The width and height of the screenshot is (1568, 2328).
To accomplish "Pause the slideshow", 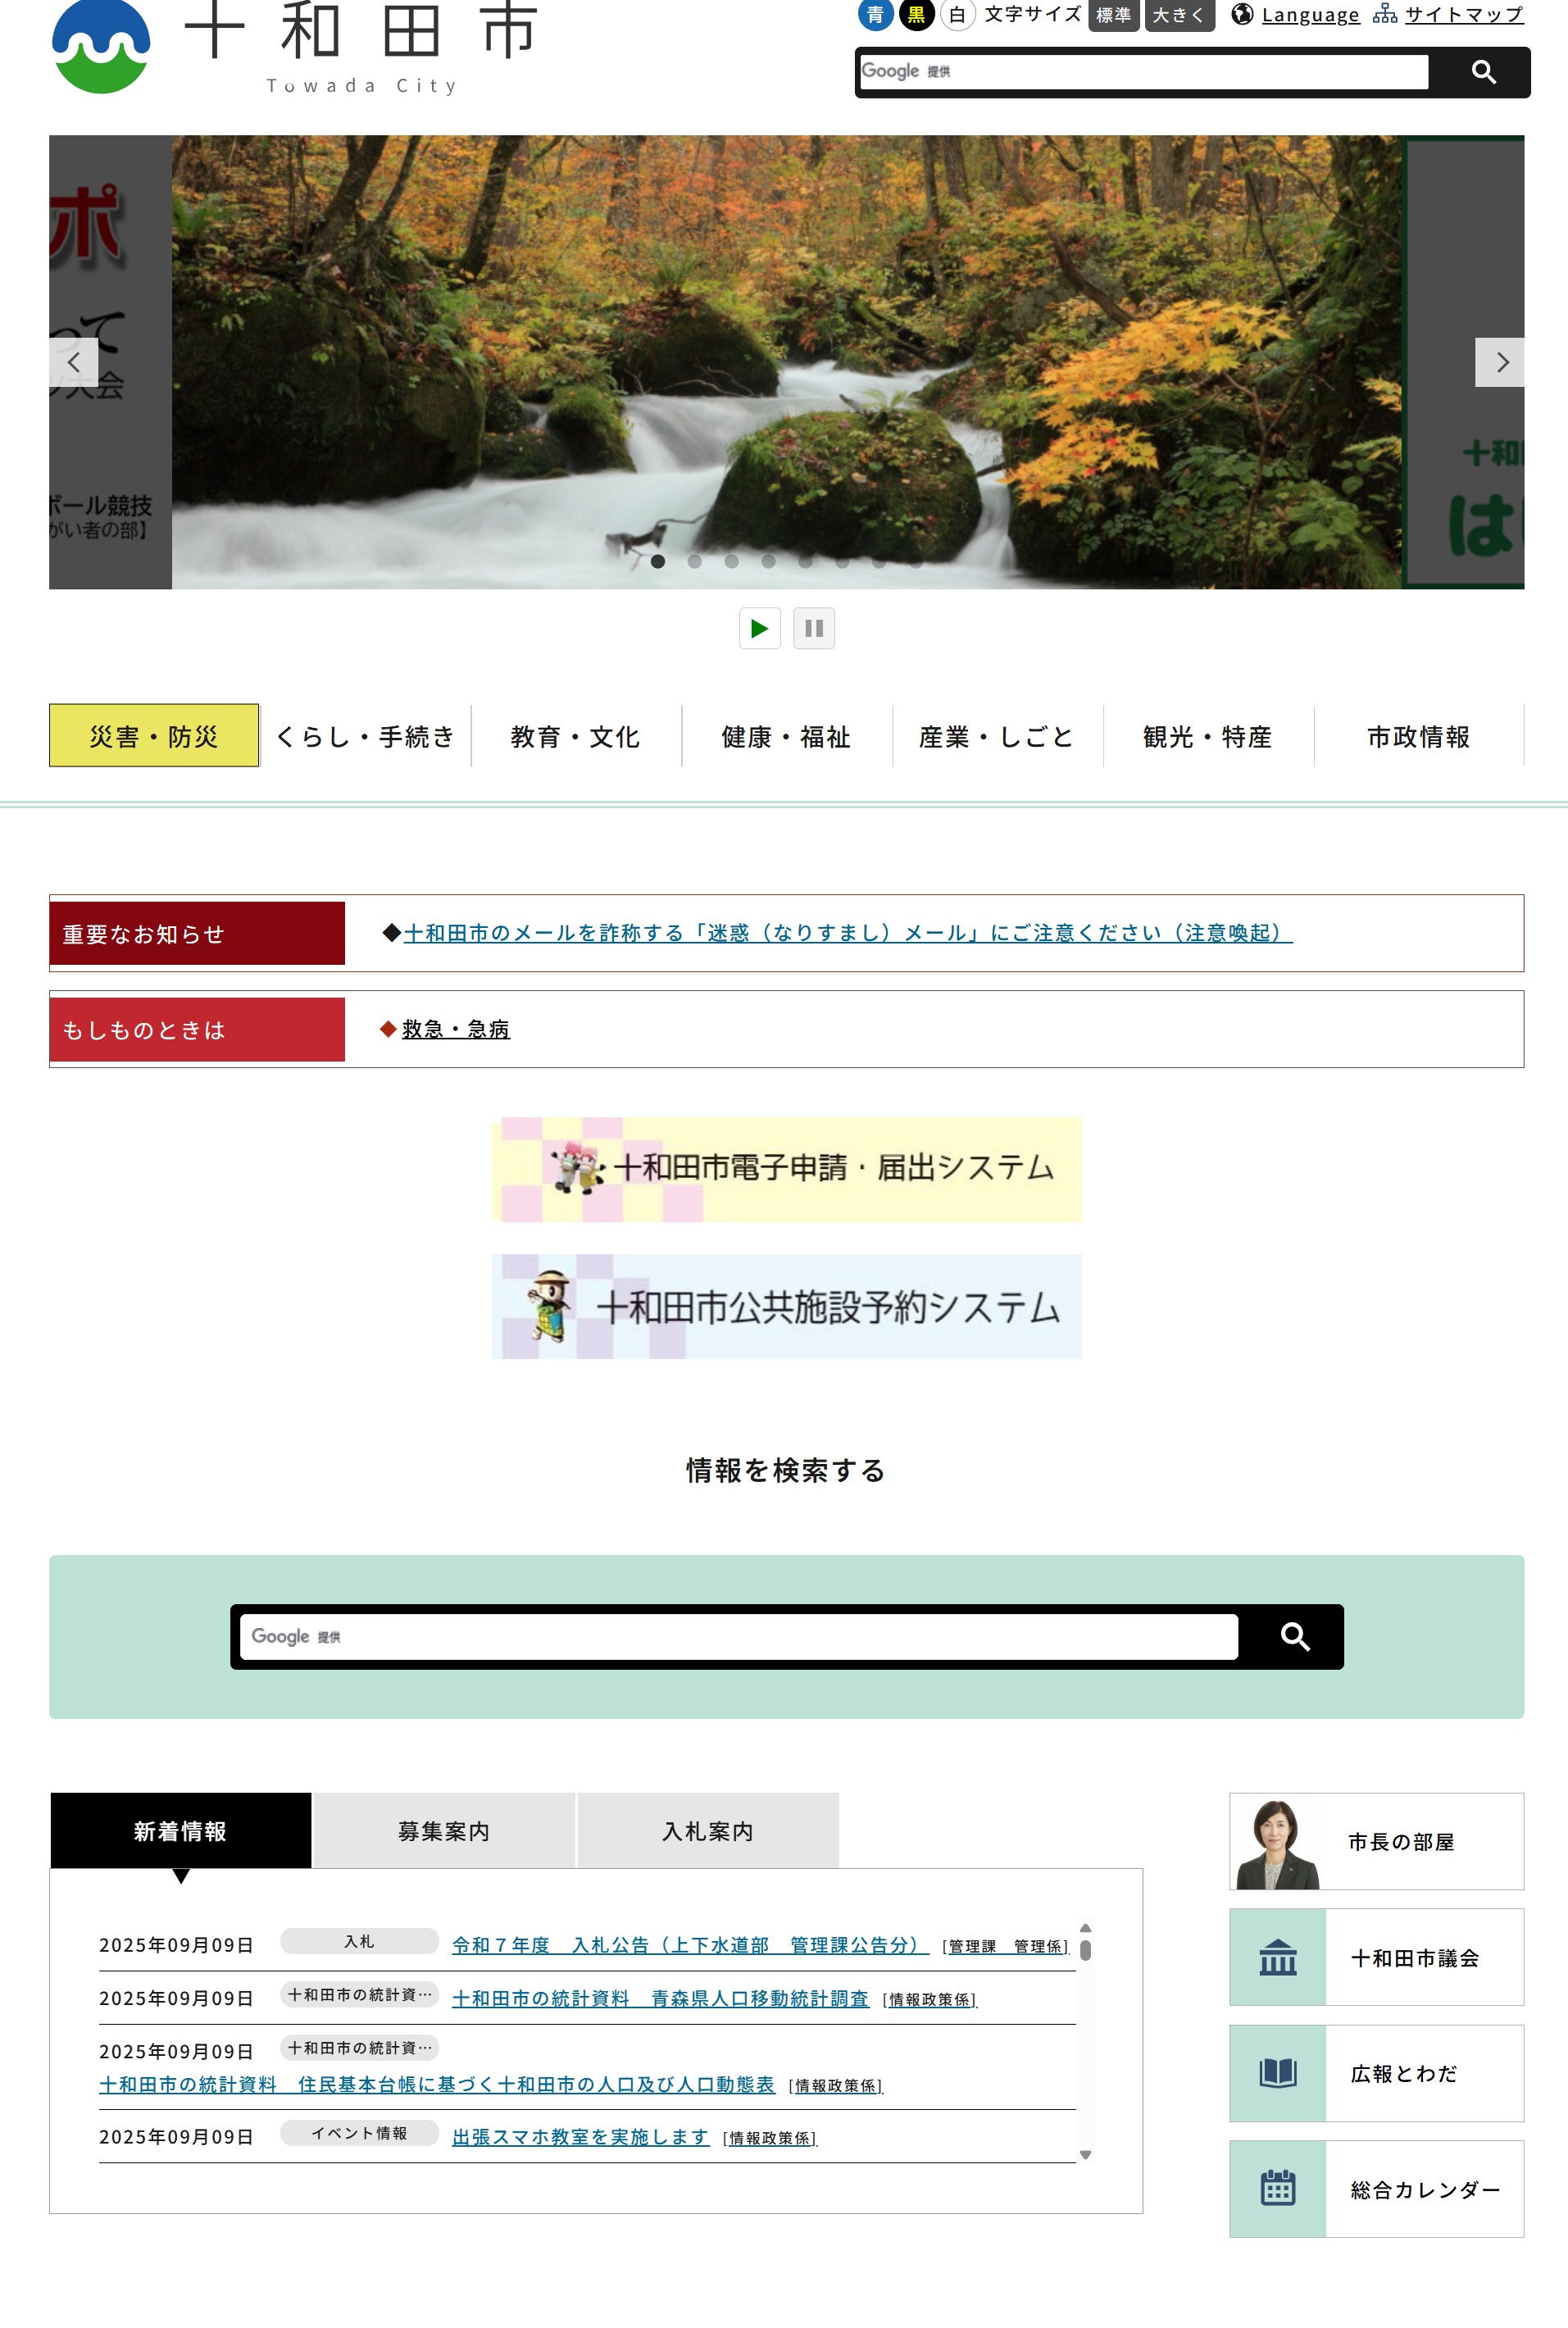I will pyautogui.click(x=813, y=628).
